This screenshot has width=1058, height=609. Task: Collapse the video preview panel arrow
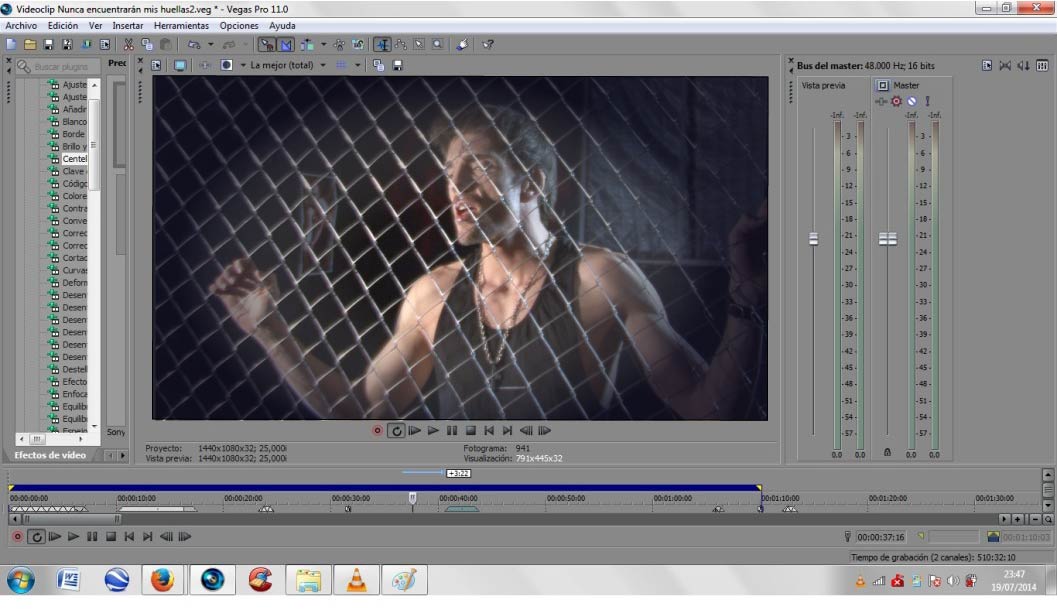coord(140,70)
